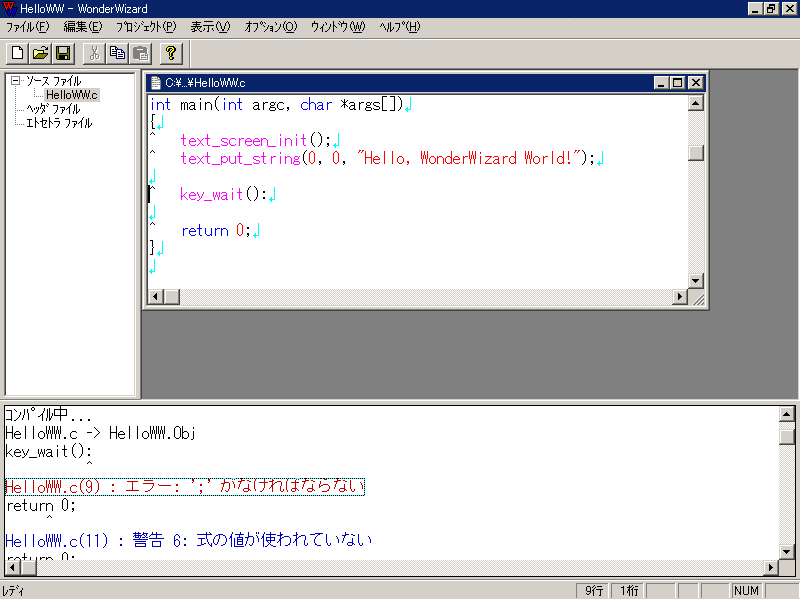Click the output pane's scroll down arrow
This screenshot has width=800, height=600.
(x=787, y=552)
